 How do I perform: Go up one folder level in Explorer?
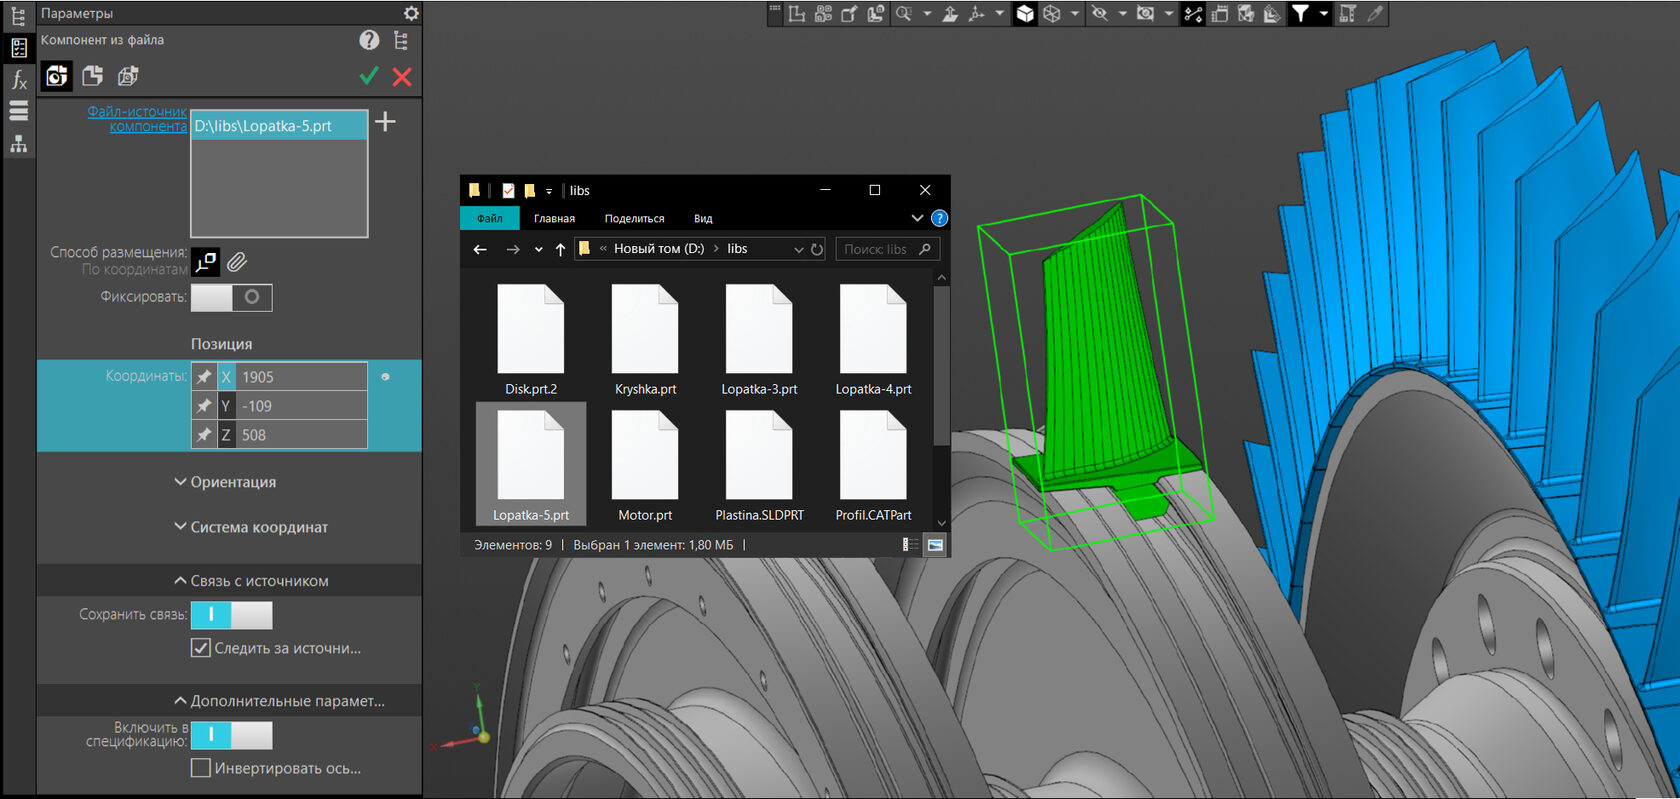pyautogui.click(x=560, y=249)
